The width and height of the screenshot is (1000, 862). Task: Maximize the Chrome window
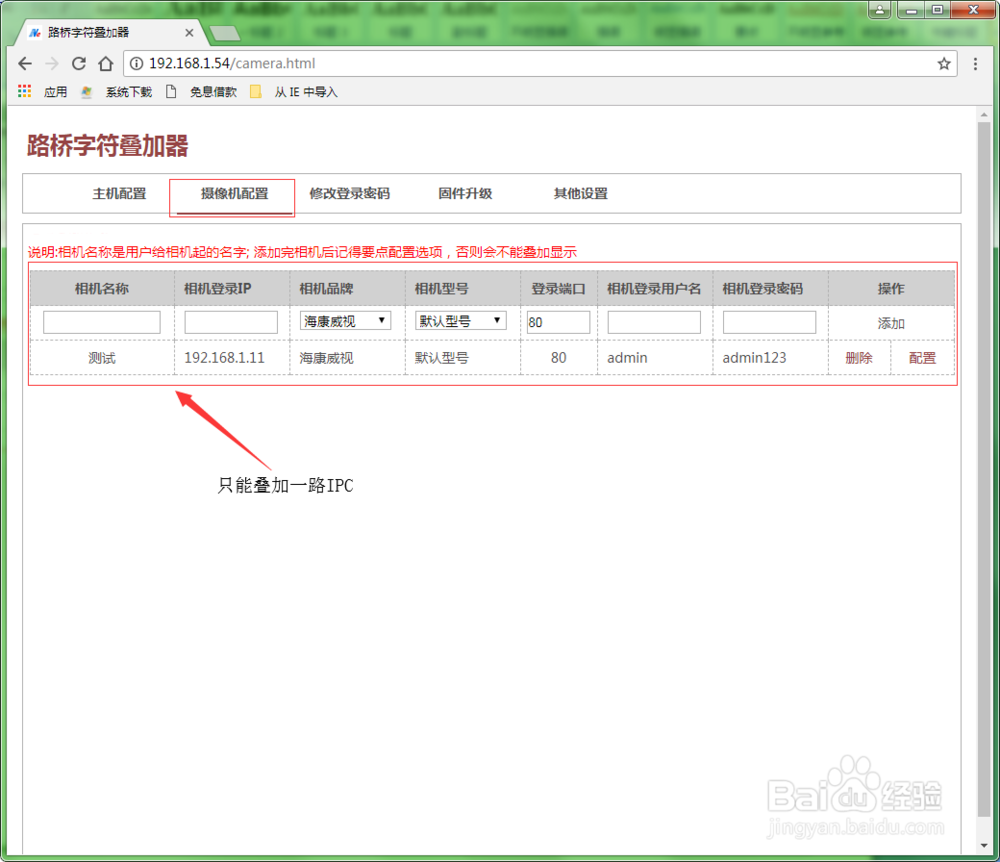pyautogui.click(x=937, y=10)
